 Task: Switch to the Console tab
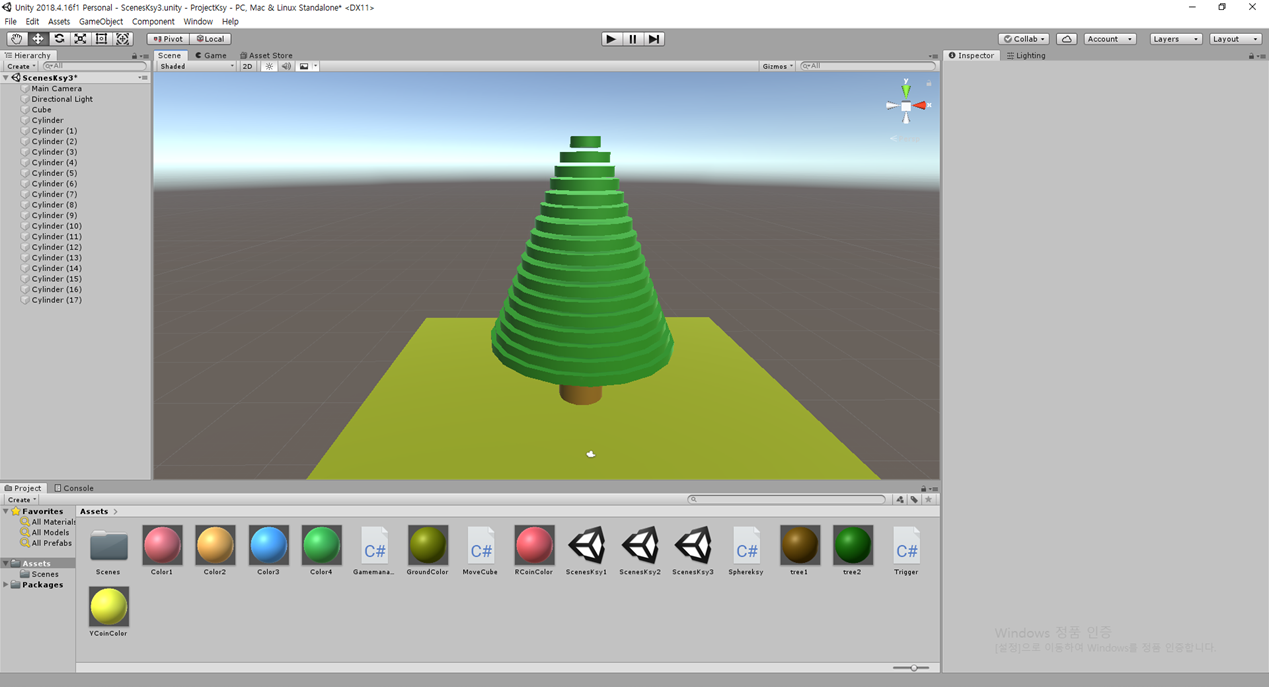[x=74, y=488]
